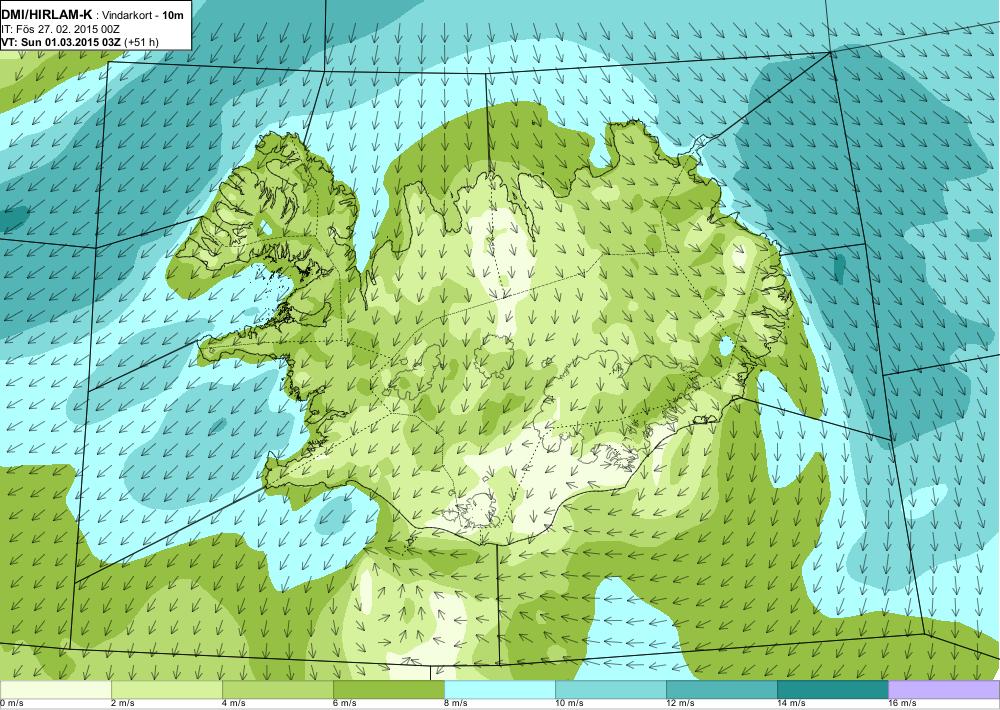Screen dimensions: 1000x710
Task: Pick the 4–6 m/s green legend swatch
Action: click(277, 690)
